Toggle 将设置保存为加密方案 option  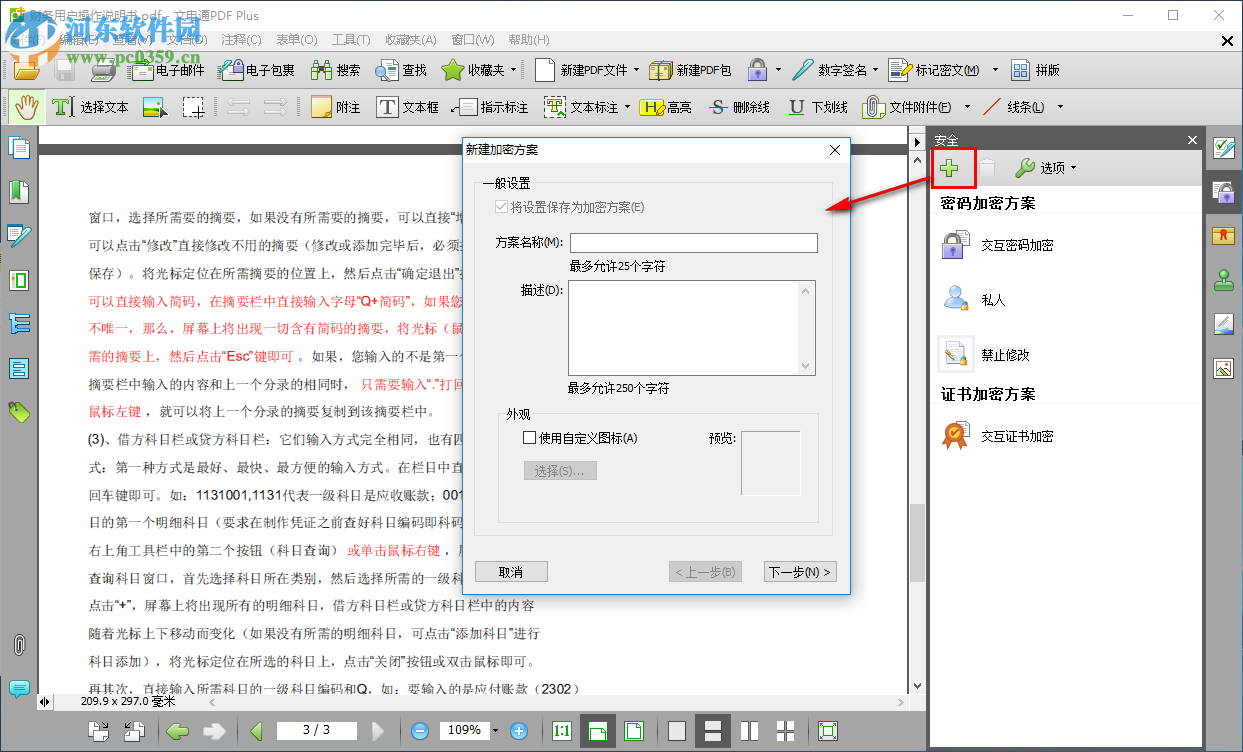pos(499,206)
